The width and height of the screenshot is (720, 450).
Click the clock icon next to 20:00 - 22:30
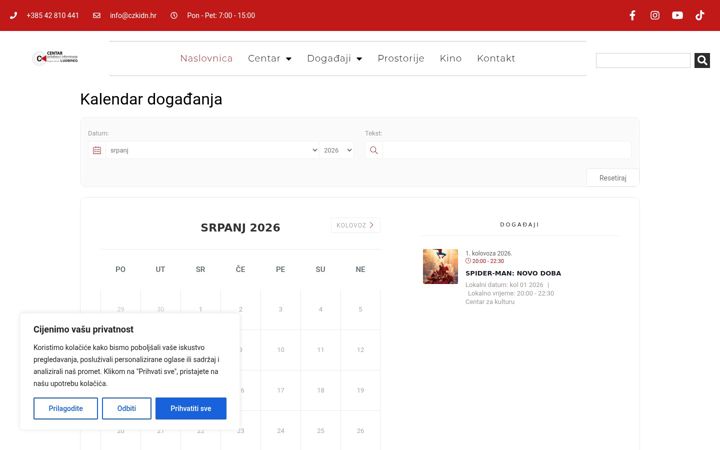point(468,261)
